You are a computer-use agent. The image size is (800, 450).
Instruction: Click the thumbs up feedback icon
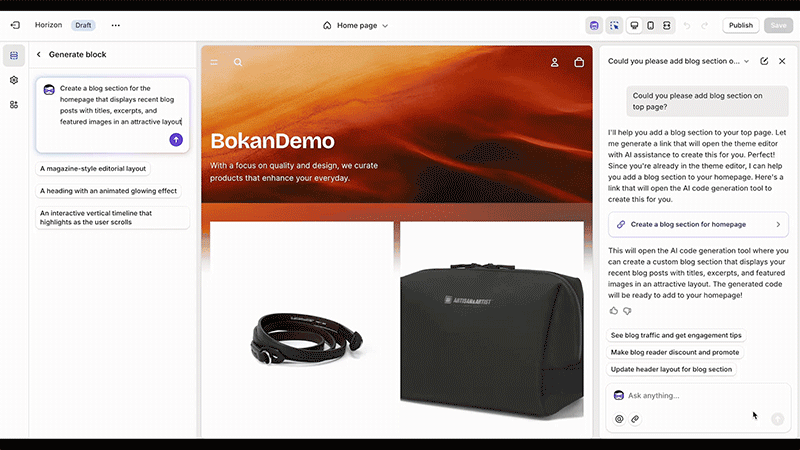614,311
